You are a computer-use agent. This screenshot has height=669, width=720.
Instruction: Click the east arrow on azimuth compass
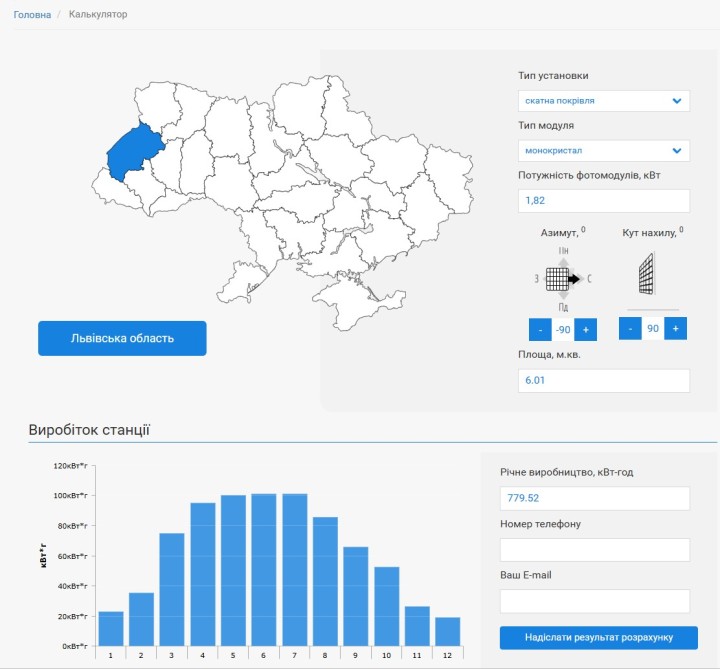tap(574, 279)
